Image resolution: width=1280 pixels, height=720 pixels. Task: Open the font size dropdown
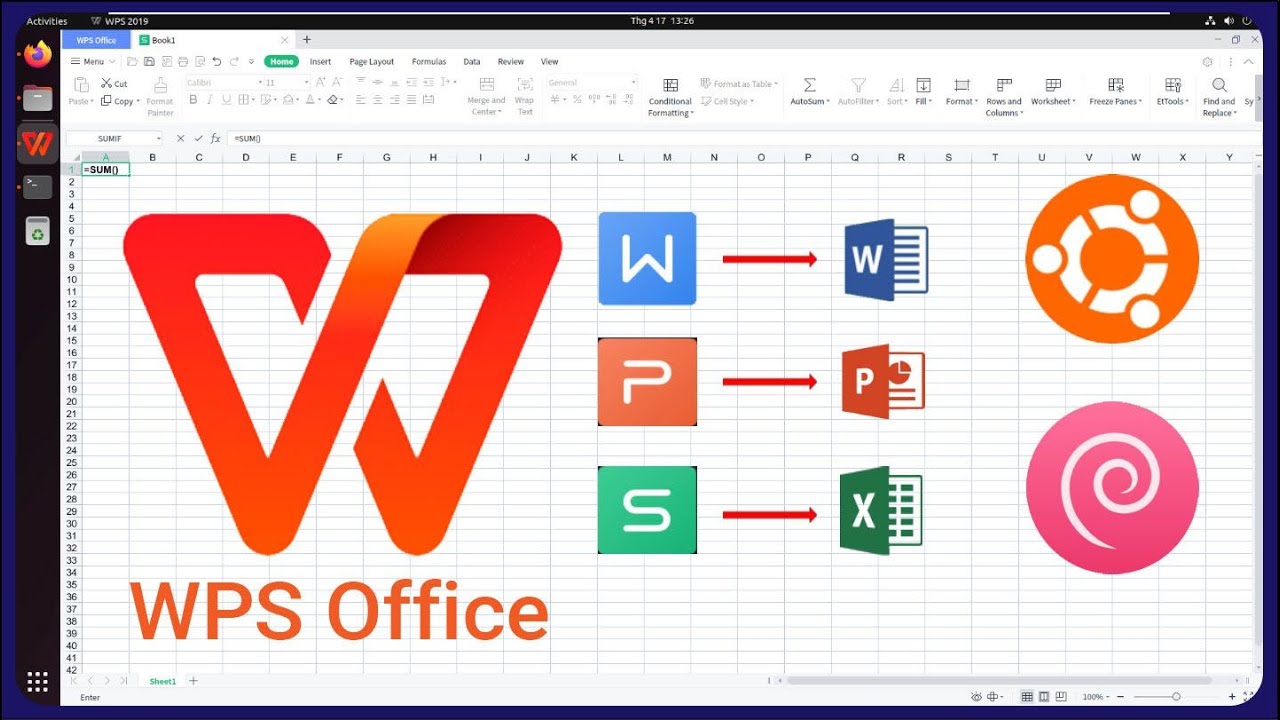(x=306, y=82)
